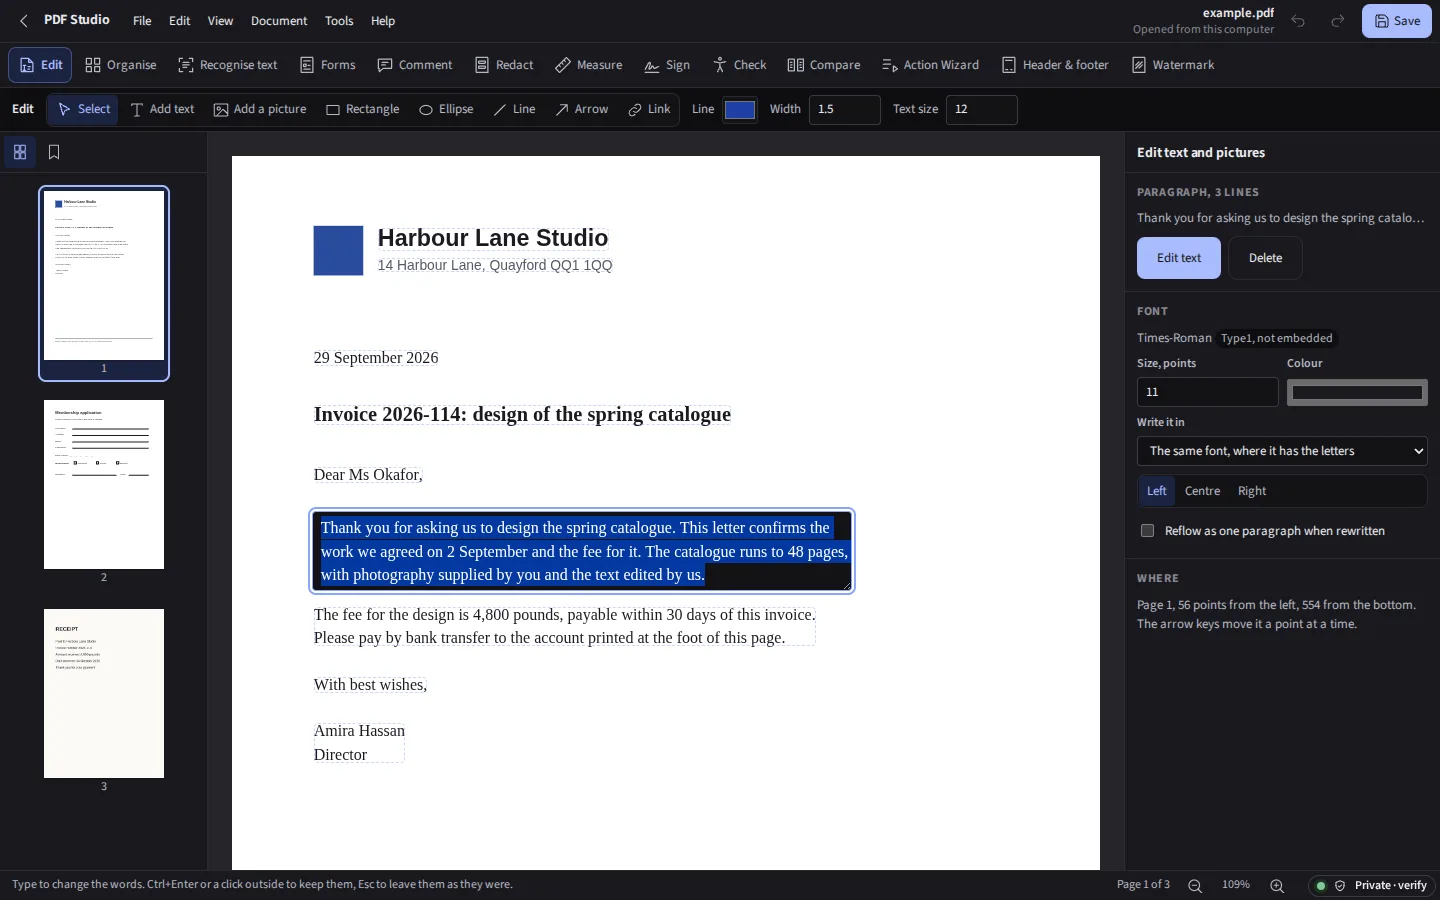Click the Edit text button
The height and width of the screenshot is (900, 1440).
(x=1179, y=258)
